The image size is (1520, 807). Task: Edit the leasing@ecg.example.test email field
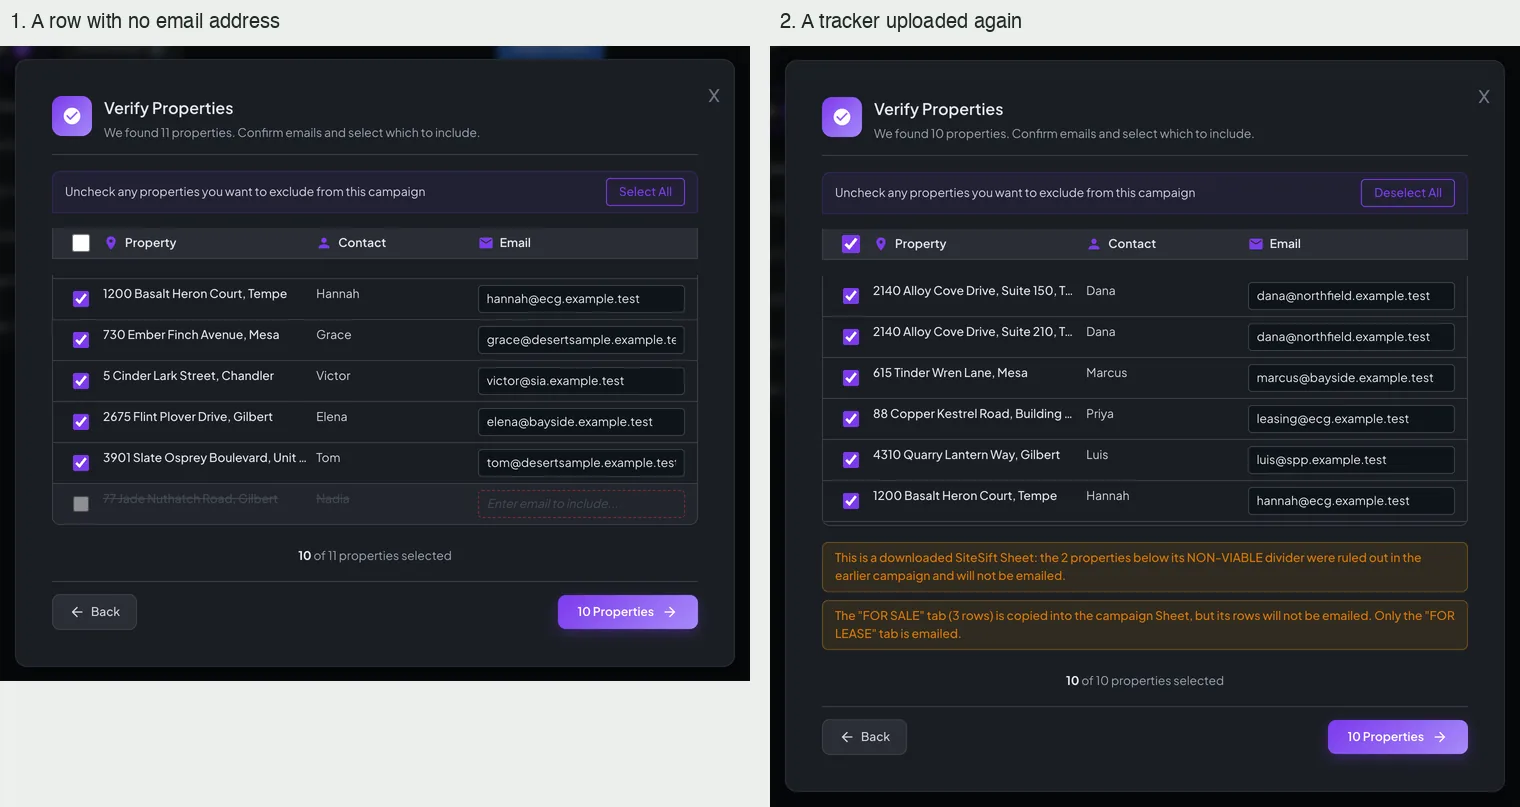click(x=1351, y=419)
